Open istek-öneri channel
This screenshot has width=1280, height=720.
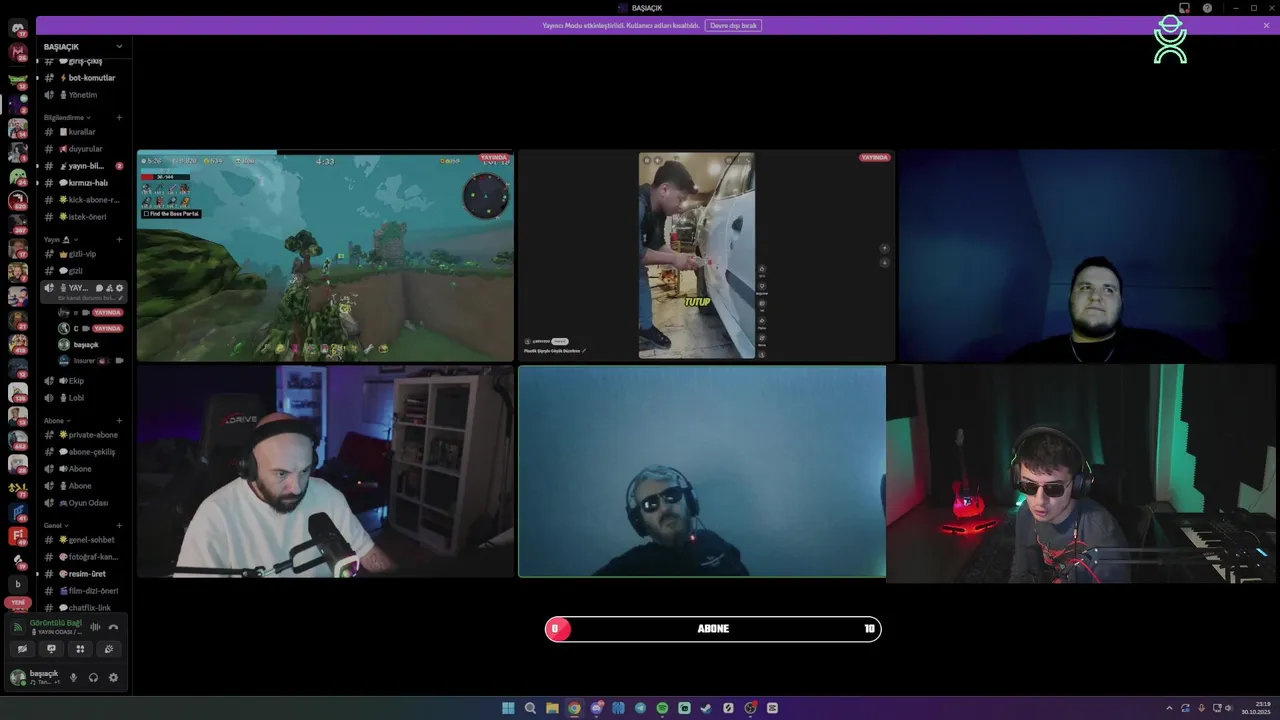tap(83, 217)
